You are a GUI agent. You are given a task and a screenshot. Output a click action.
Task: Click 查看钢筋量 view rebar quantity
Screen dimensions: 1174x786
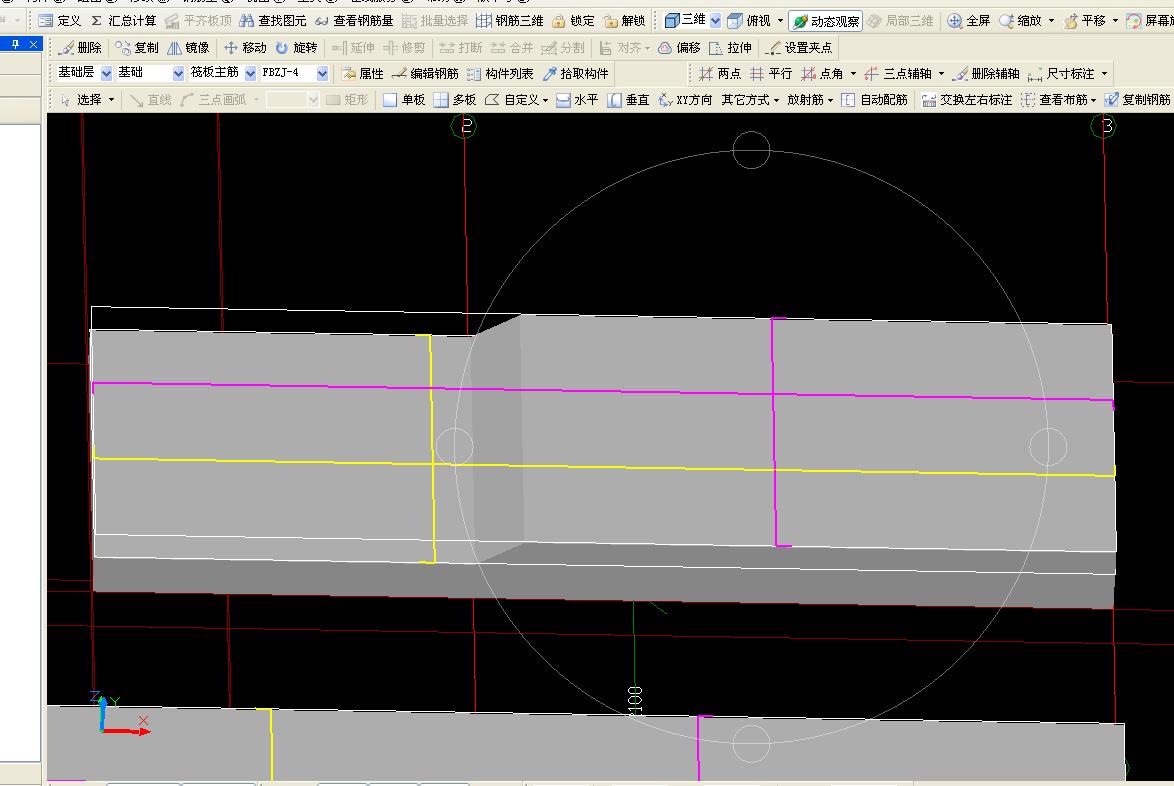354,21
